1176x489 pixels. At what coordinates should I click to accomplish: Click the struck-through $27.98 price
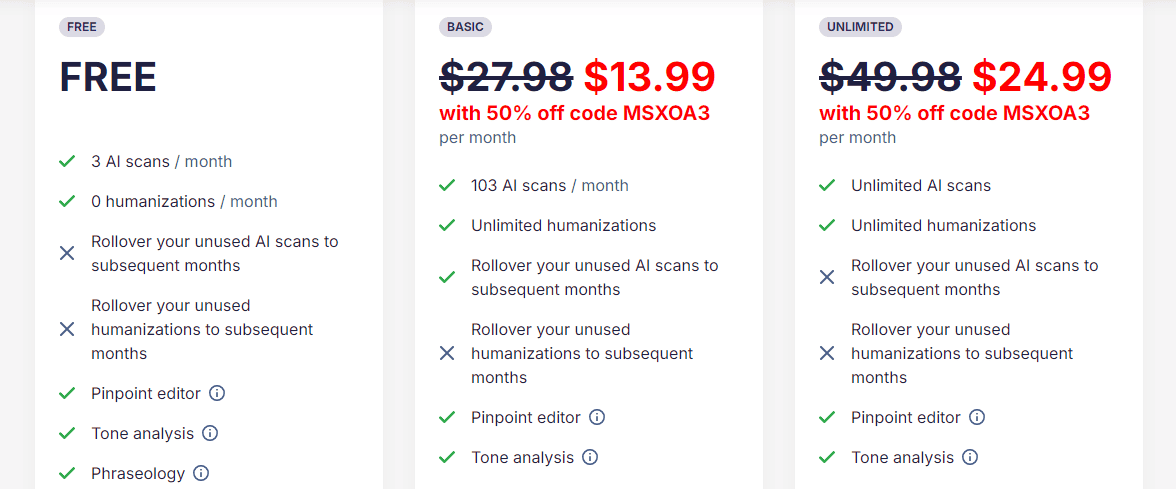pos(506,76)
